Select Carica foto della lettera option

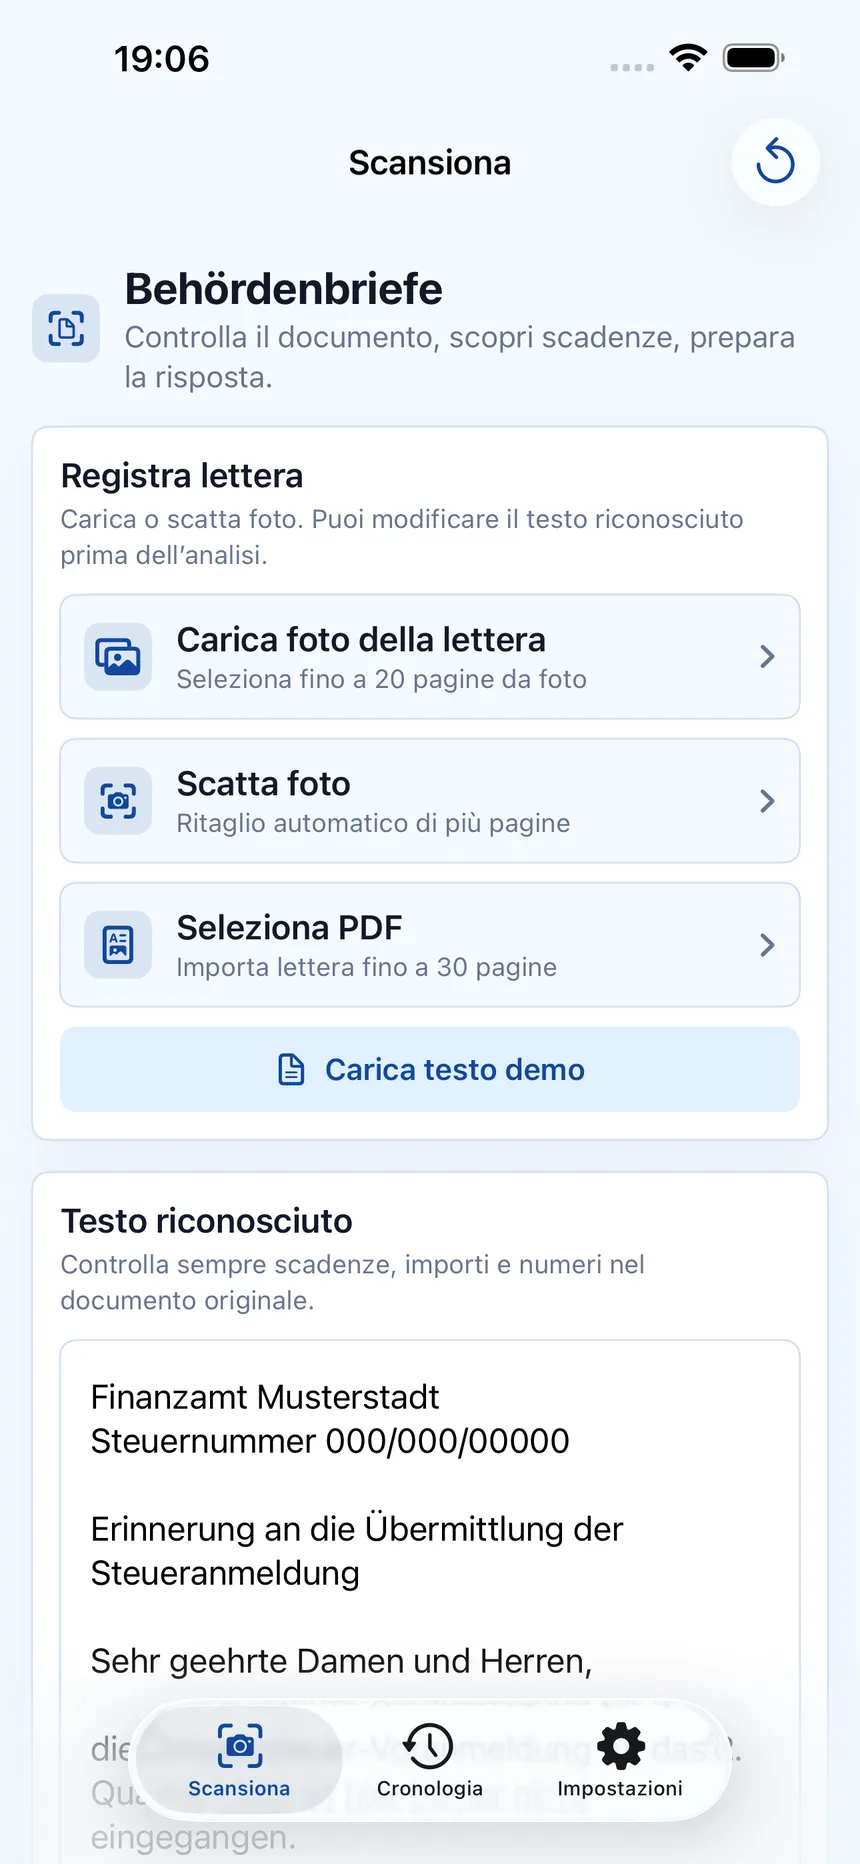430,657
